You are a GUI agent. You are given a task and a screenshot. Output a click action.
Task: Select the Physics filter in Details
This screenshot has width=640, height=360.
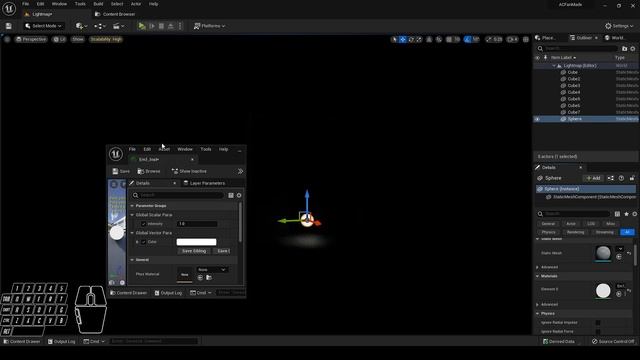click(x=548, y=232)
